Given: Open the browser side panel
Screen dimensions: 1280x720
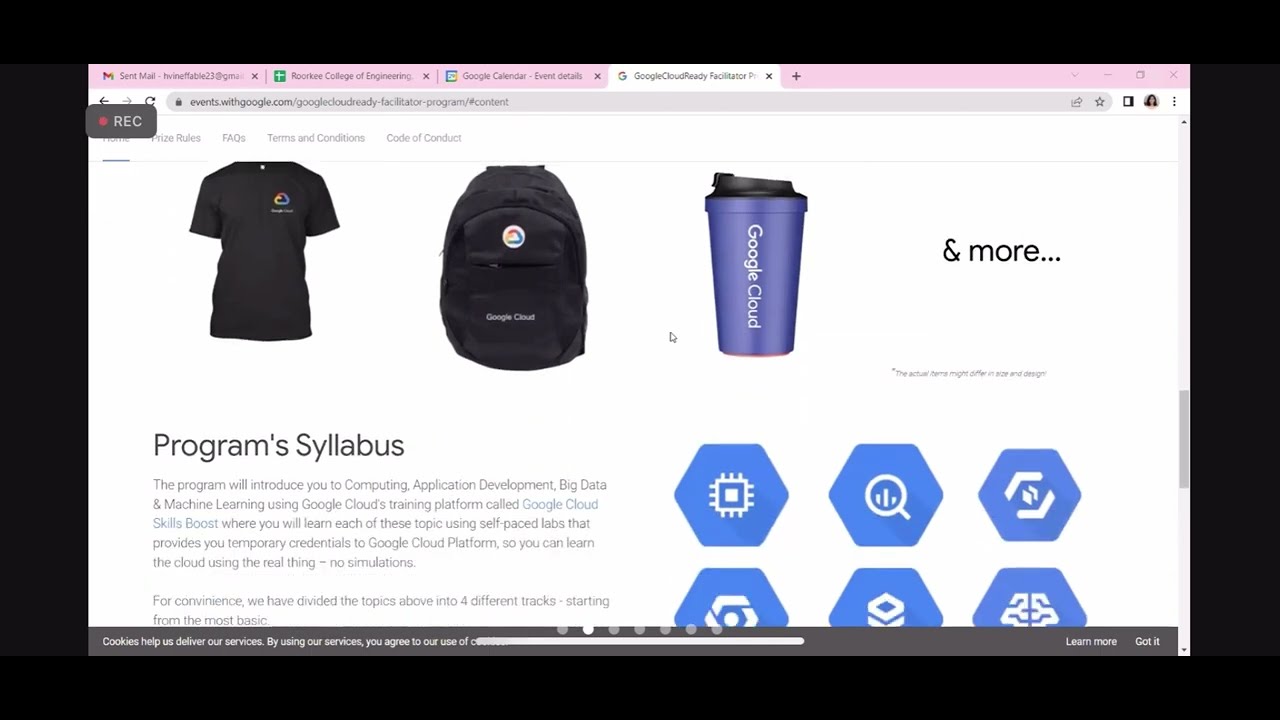Looking at the screenshot, I should tap(1128, 102).
